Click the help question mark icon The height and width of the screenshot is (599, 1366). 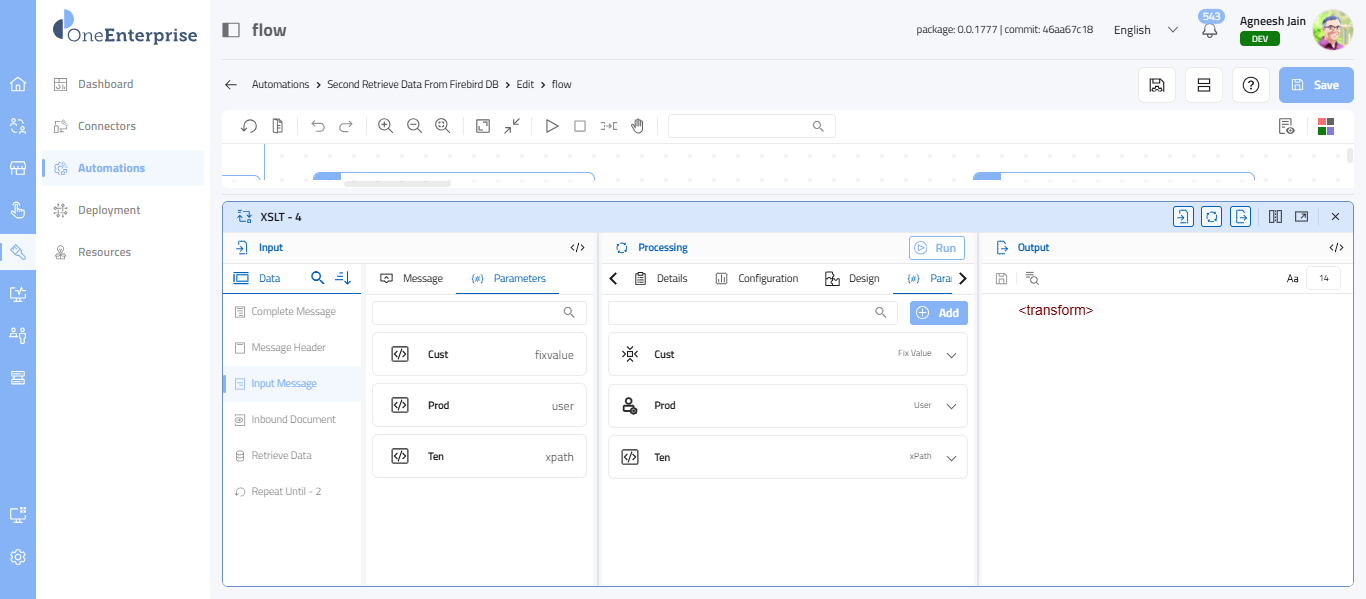click(x=1250, y=85)
